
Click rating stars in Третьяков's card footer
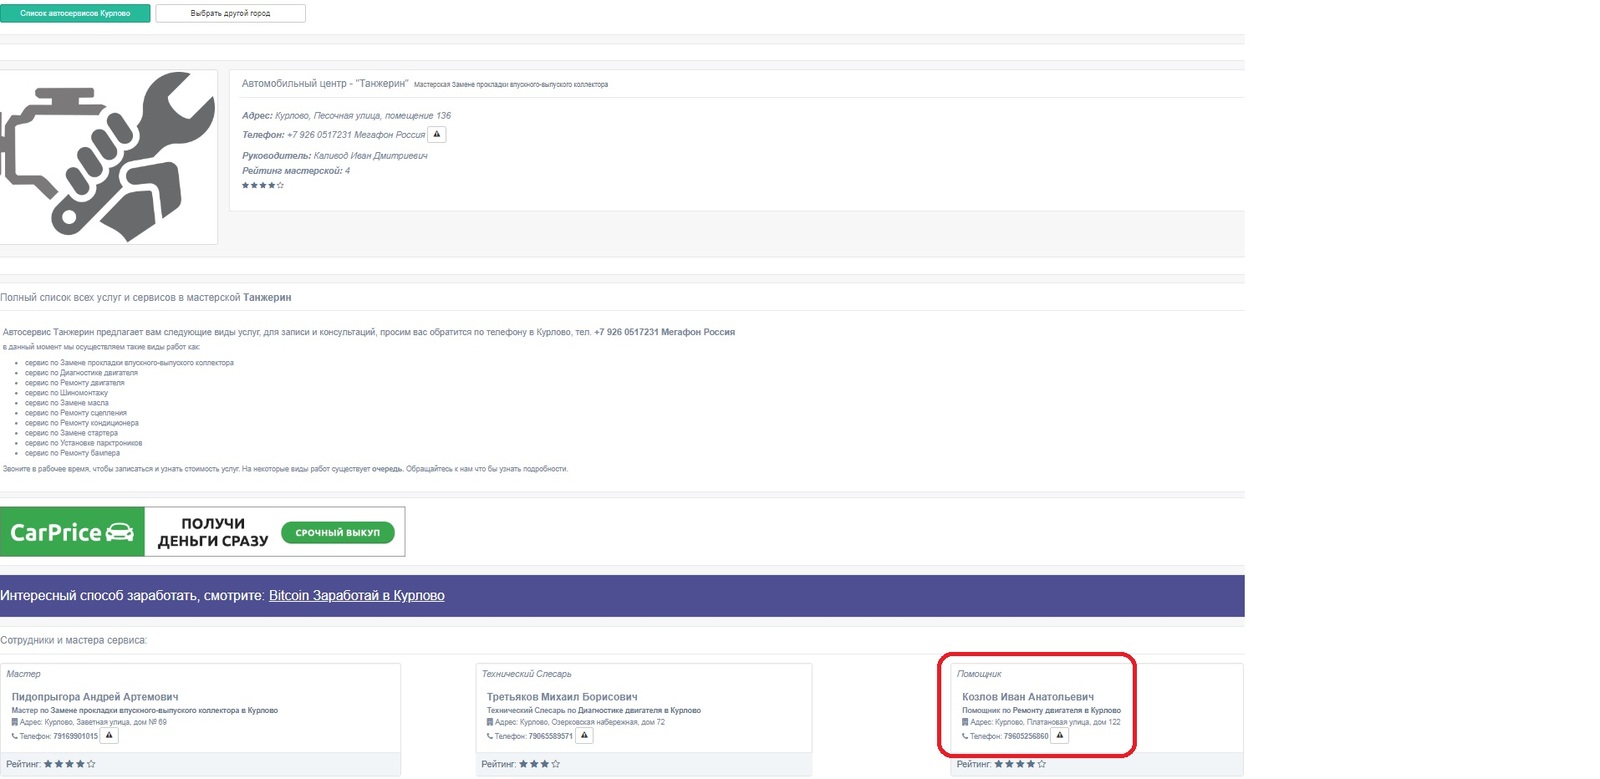click(540, 764)
